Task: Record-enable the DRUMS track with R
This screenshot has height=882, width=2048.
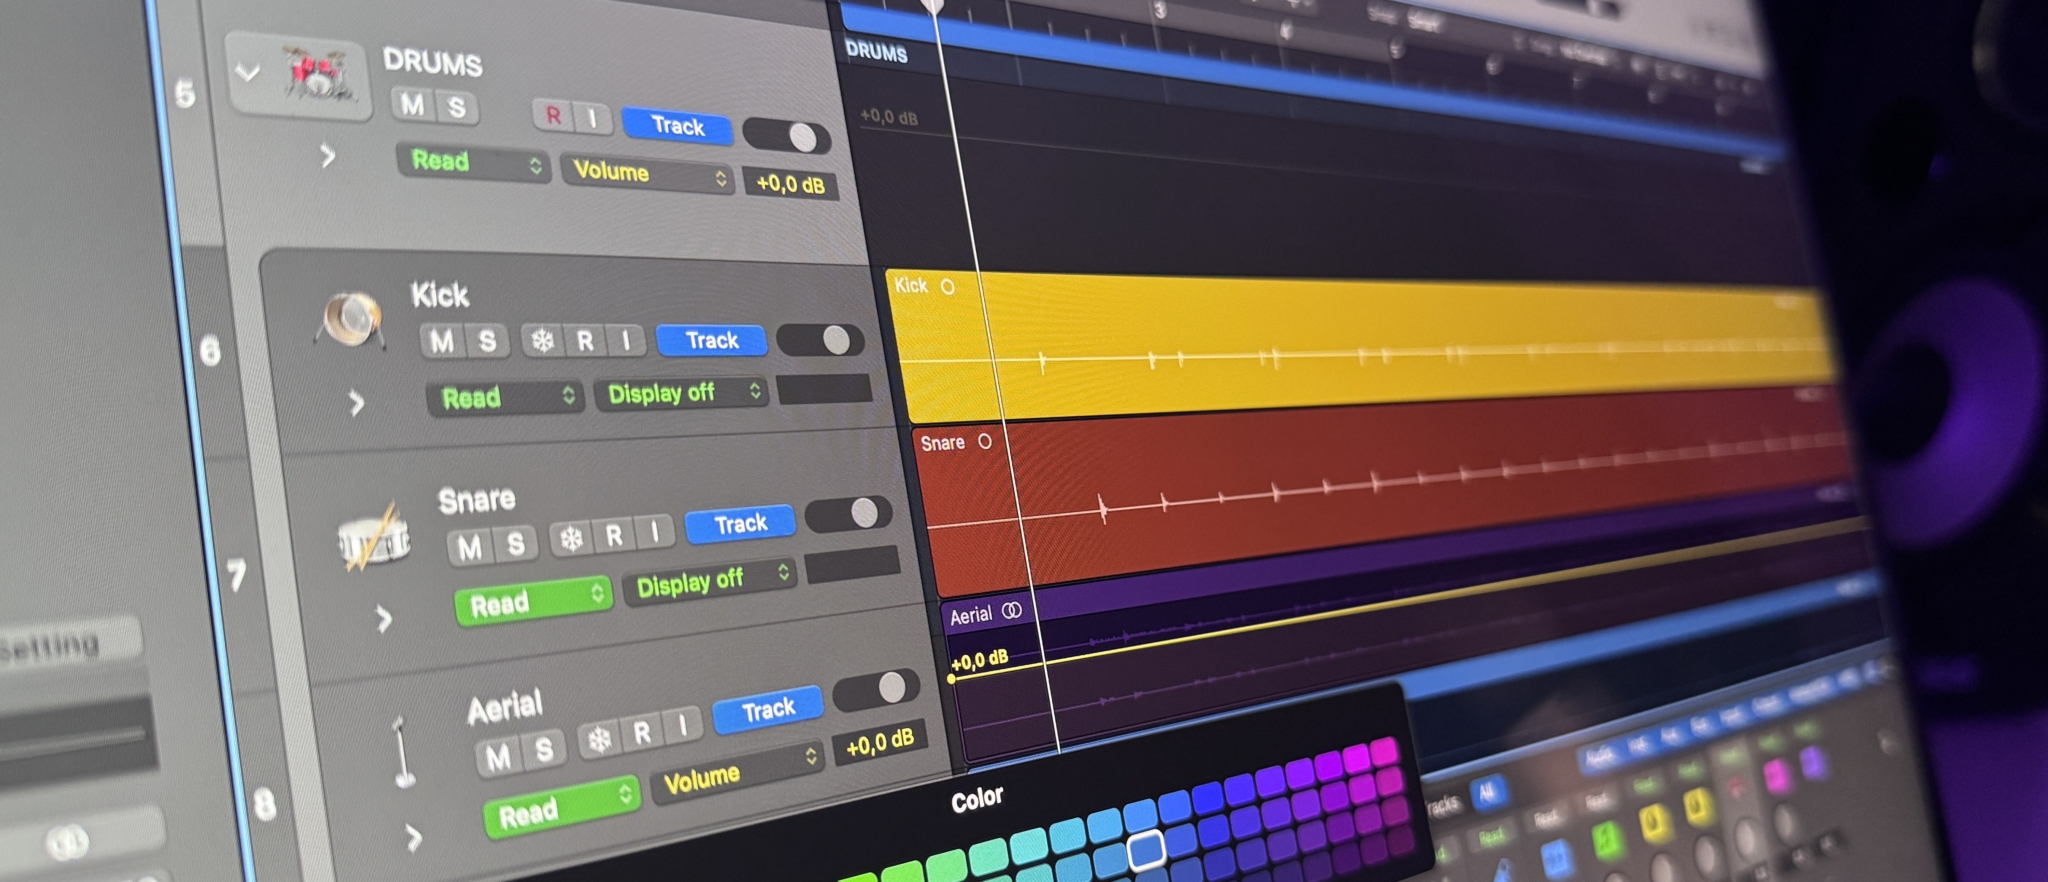Action: 553,115
